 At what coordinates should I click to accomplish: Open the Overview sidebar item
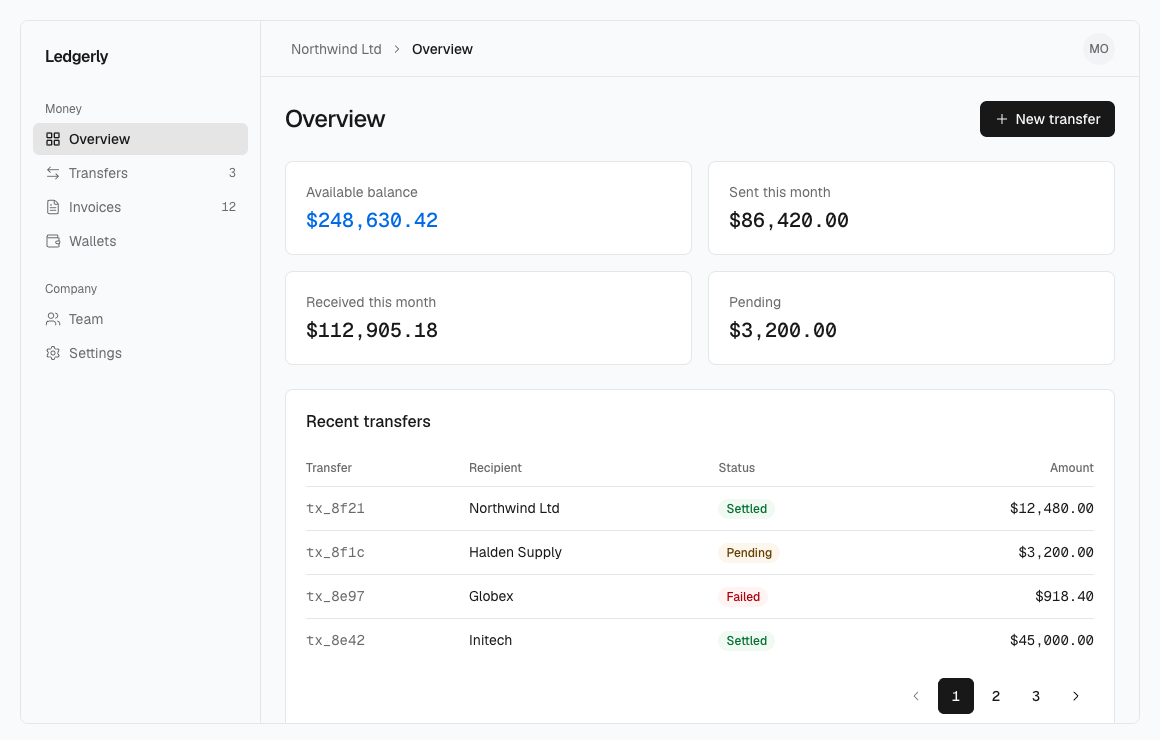(141, 139)
